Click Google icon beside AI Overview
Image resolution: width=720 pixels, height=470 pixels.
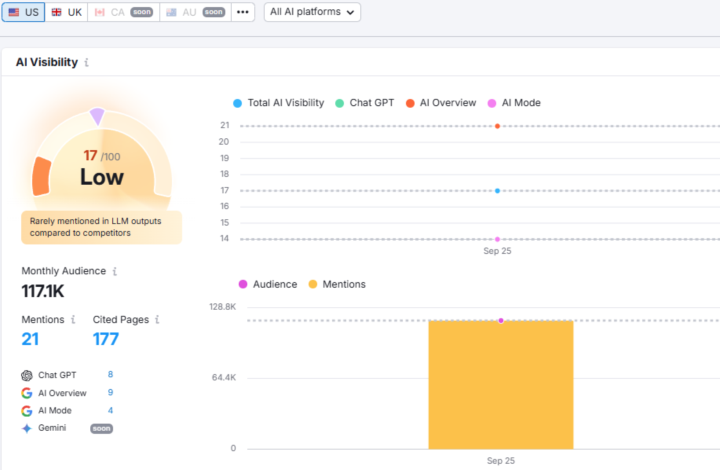click(x=26, y=393)
